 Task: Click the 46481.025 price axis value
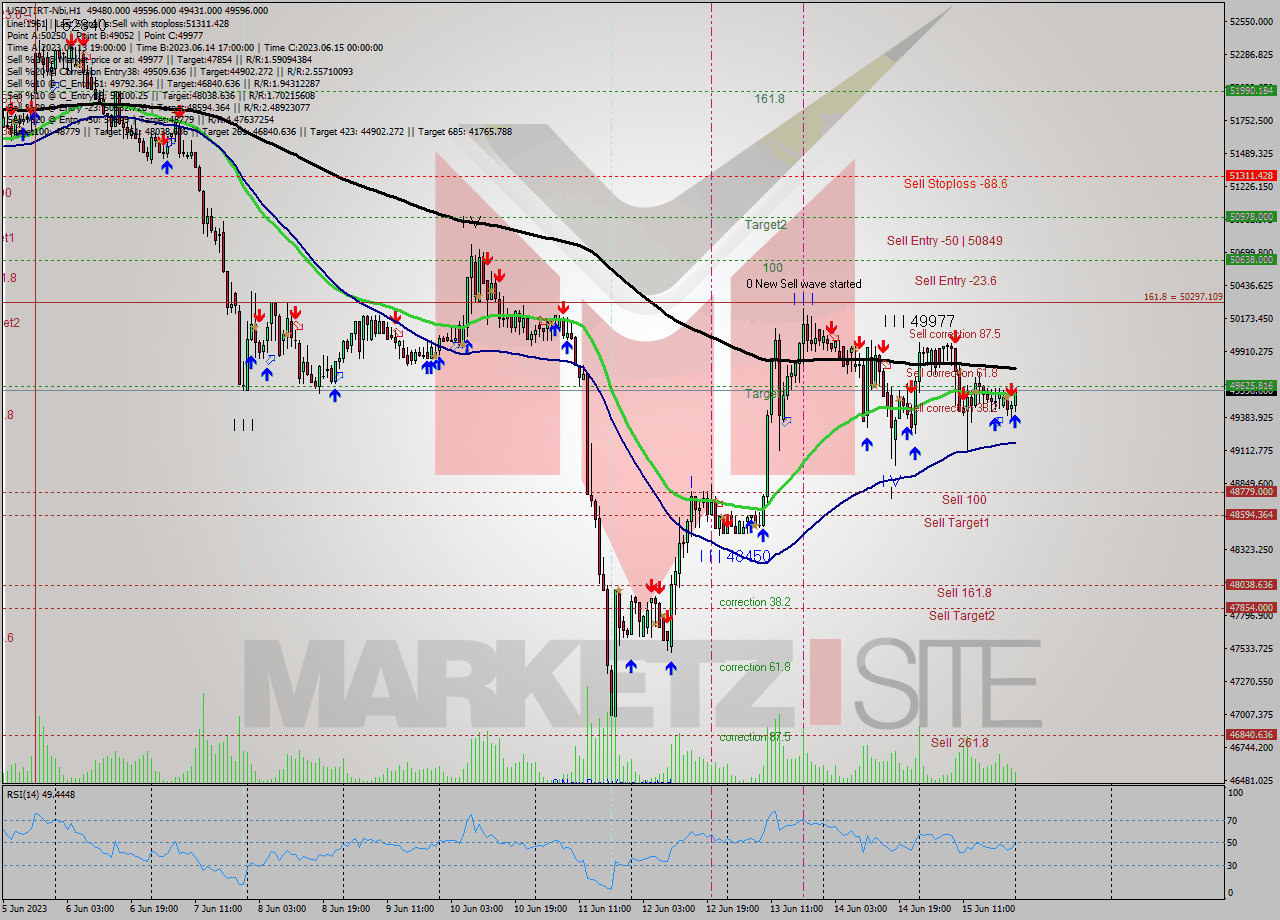(1251, 781)
